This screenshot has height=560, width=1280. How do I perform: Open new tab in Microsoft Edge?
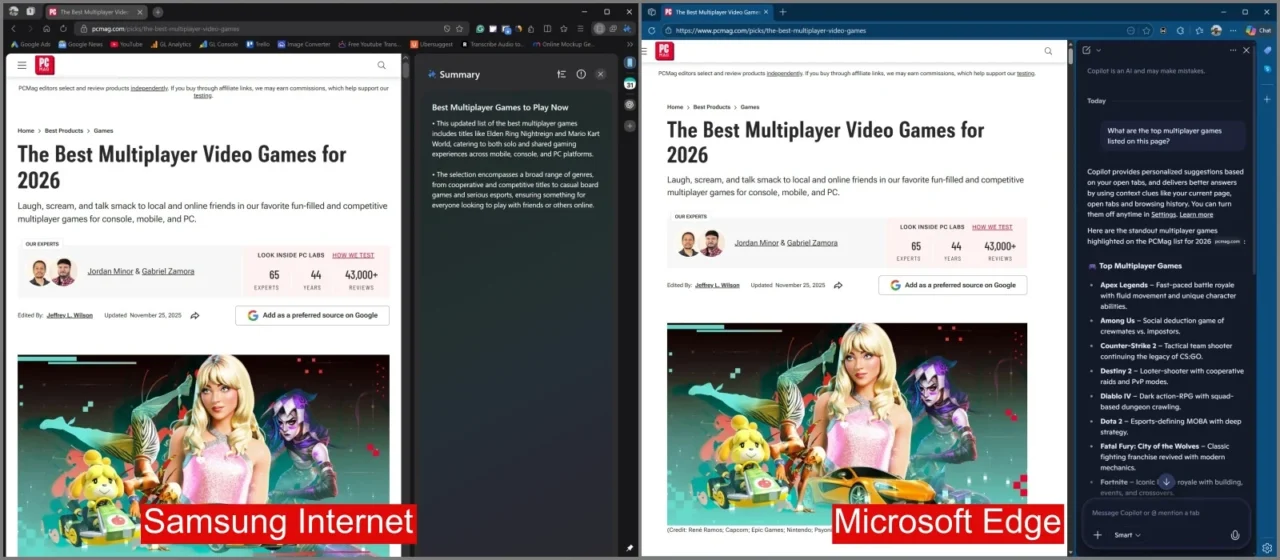pyautogui.click(x=783, y=12)
